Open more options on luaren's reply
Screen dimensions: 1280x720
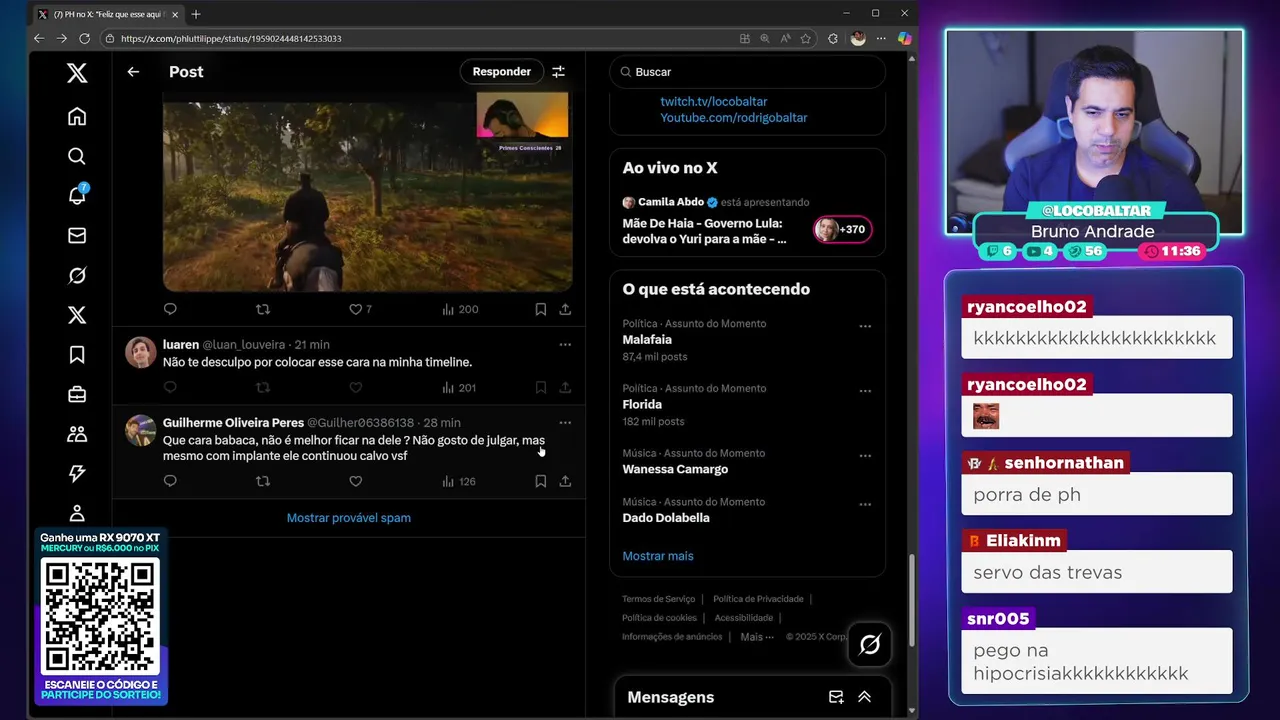[x=565, y=344]
